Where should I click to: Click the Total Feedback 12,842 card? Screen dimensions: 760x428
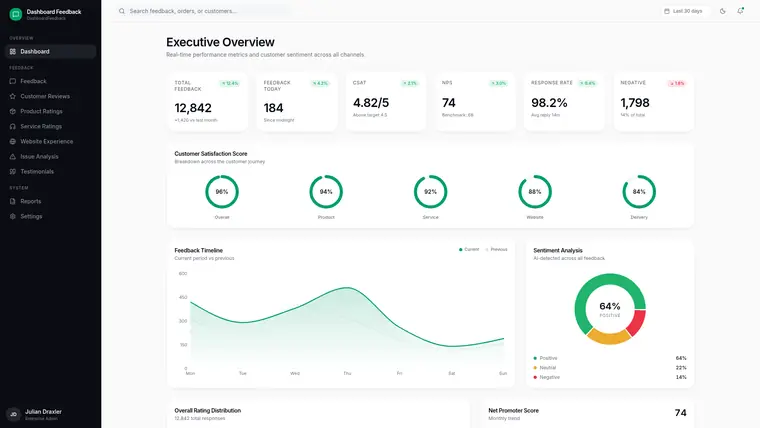207,102
